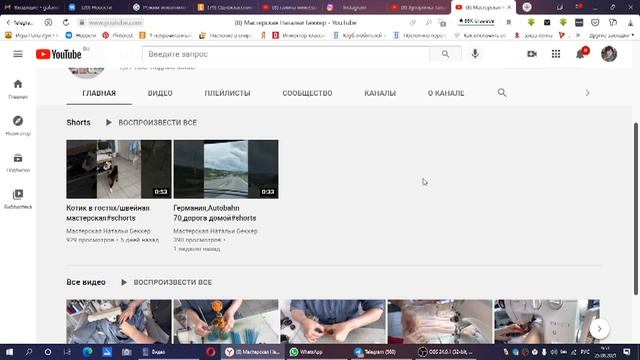Open Subscriptions in the sidebar
Screen dimensions: 640x360
coord(18,162)
